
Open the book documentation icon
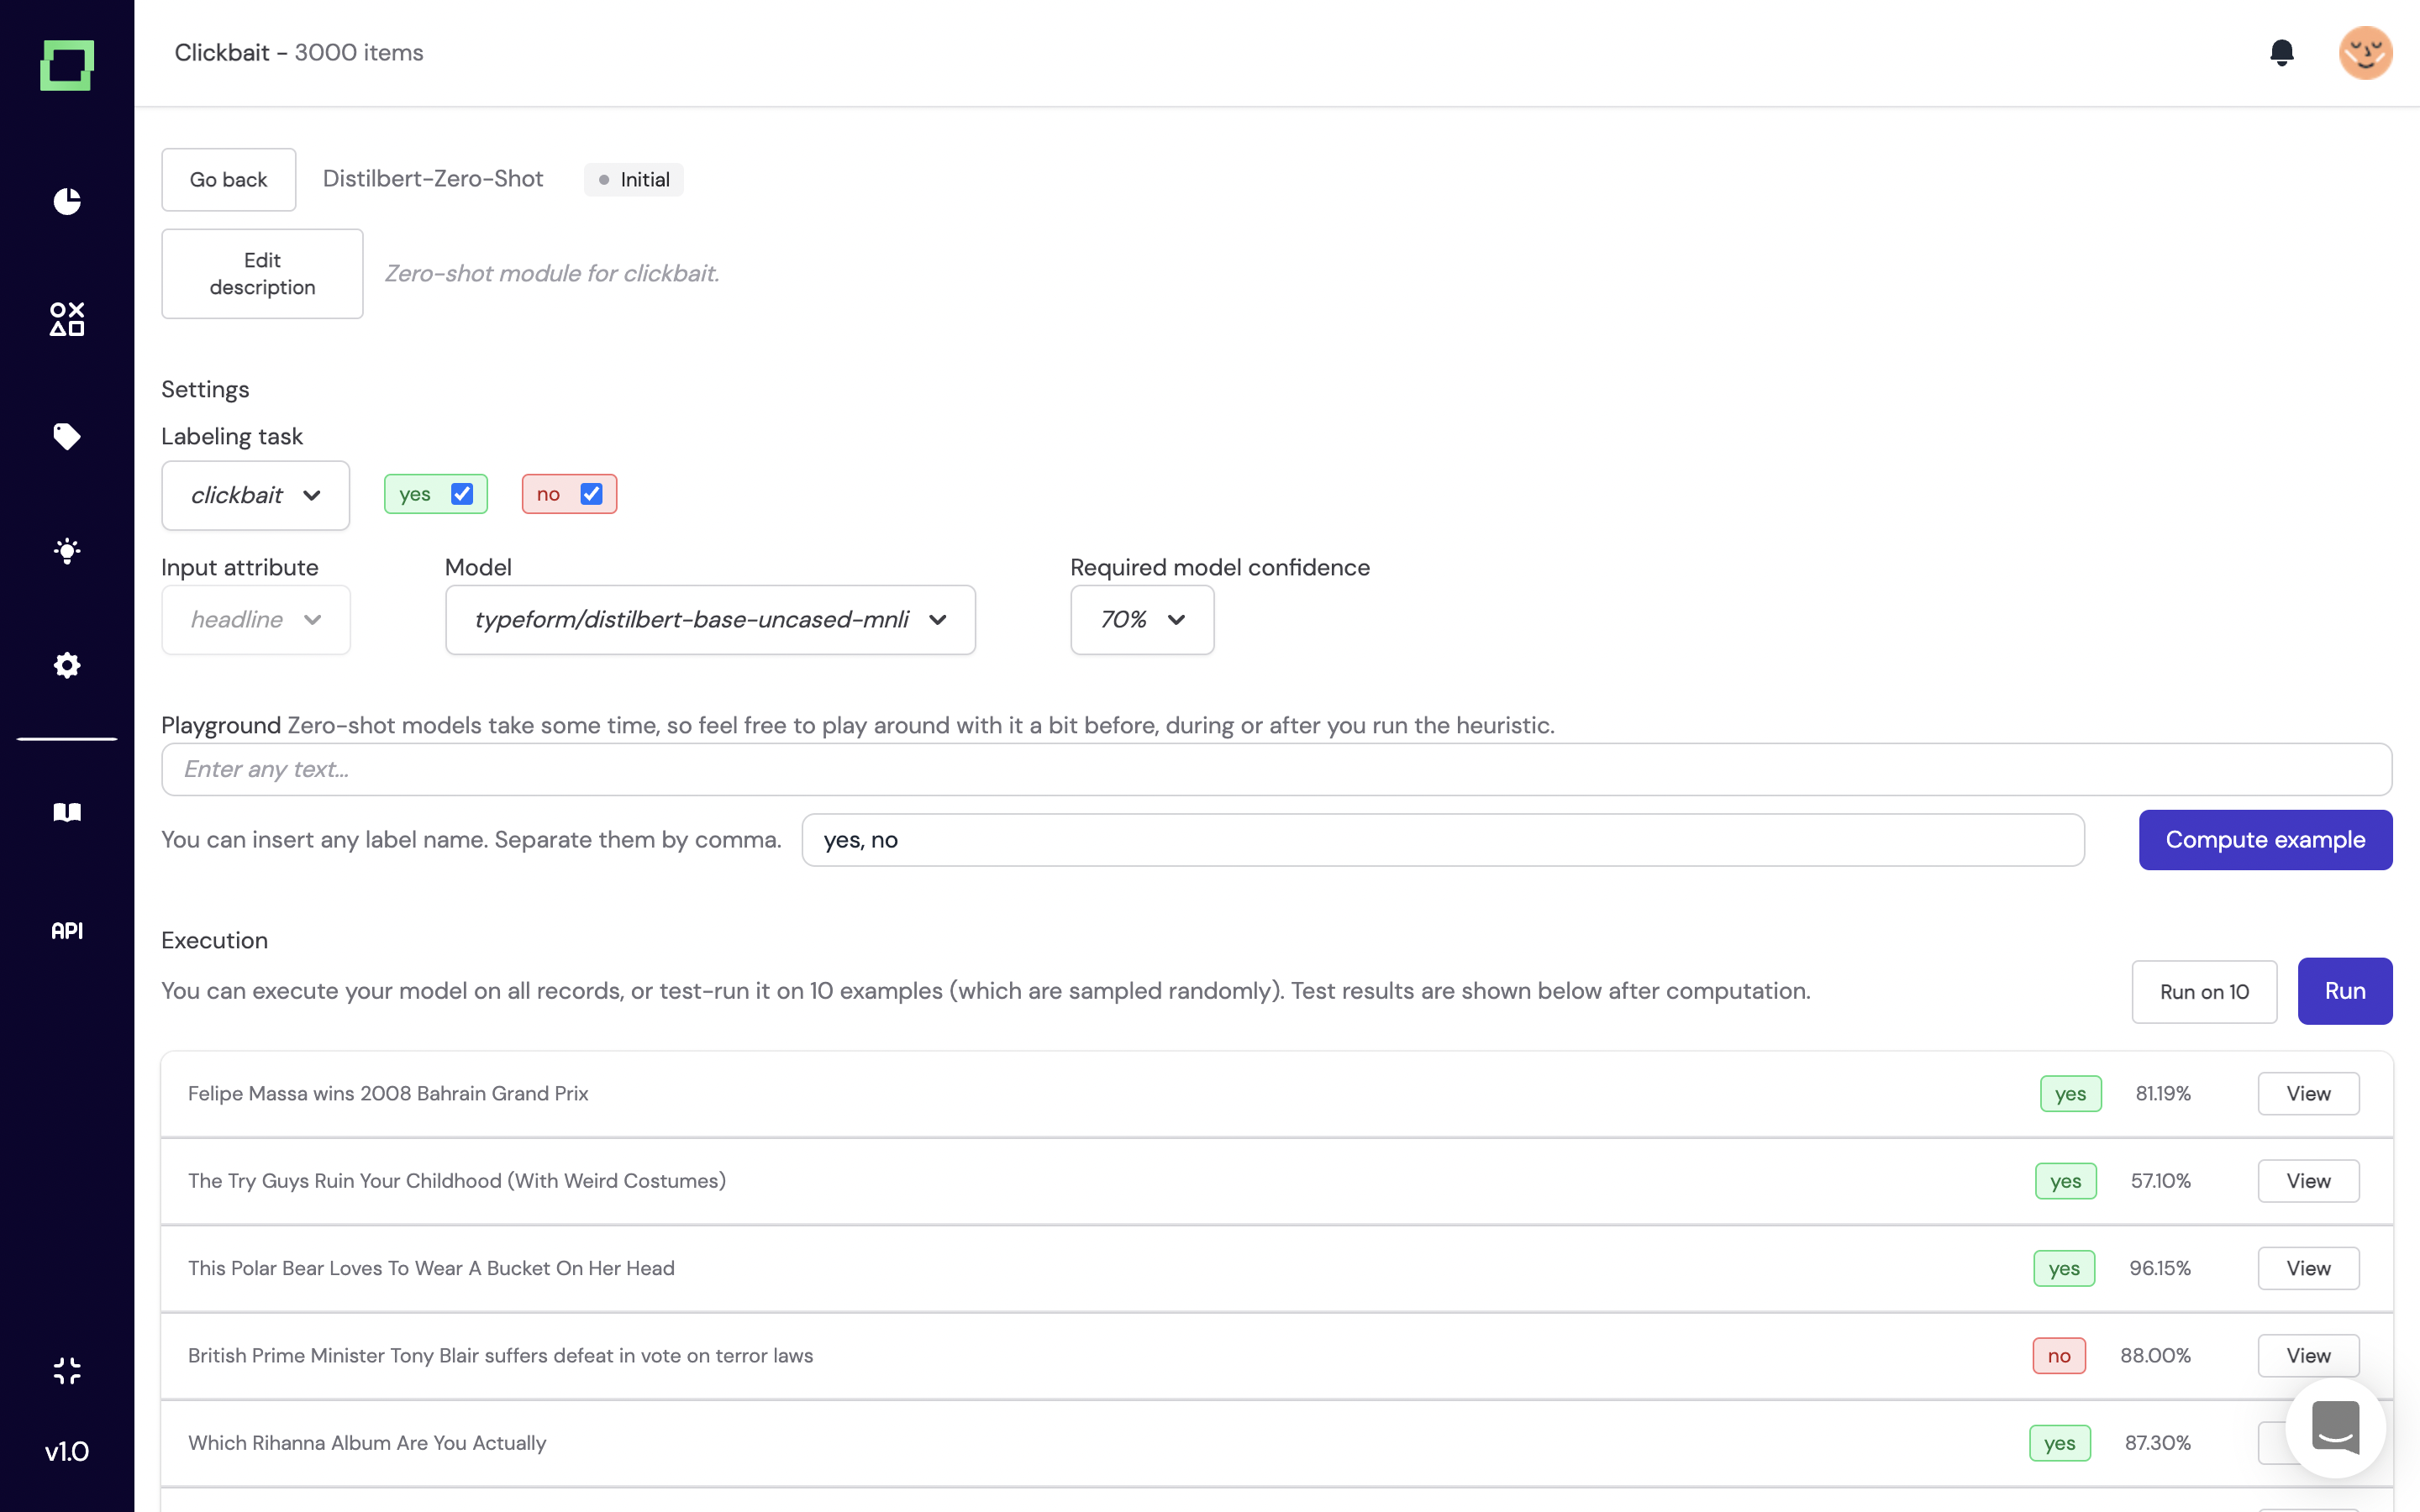click(67, 812)
